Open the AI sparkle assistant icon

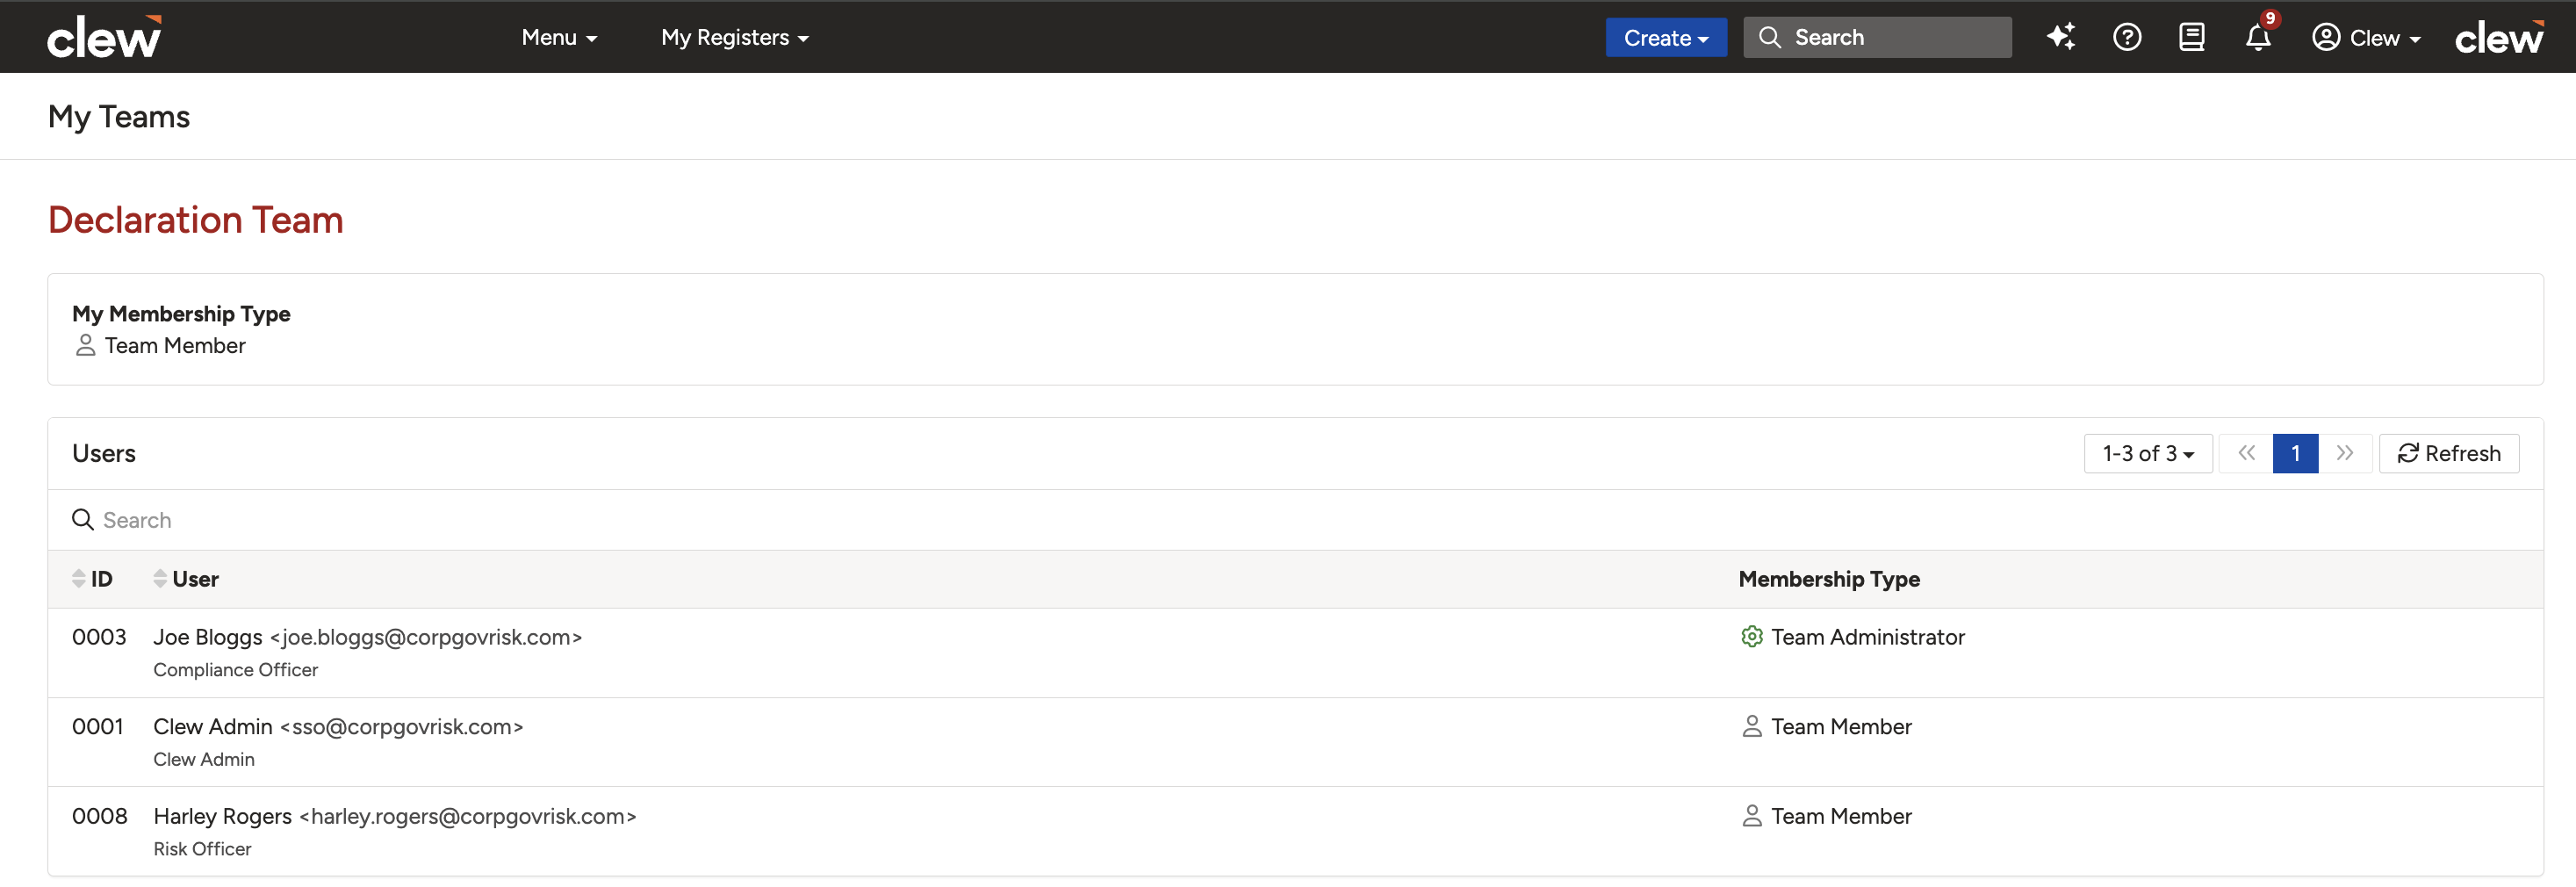[2060, 37]
